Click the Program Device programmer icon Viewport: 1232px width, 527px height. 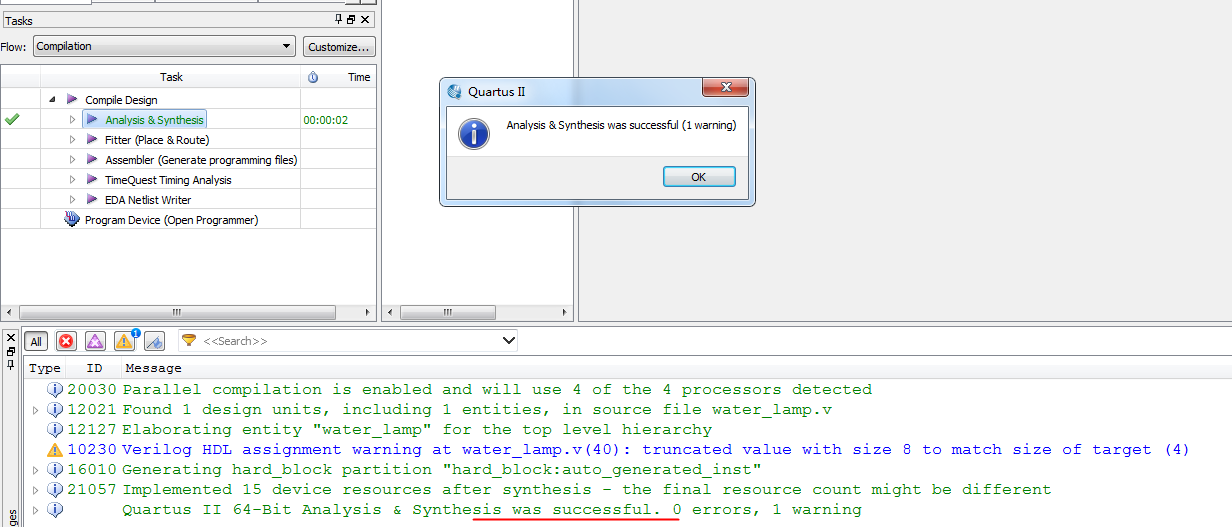(x=72, y=219)
